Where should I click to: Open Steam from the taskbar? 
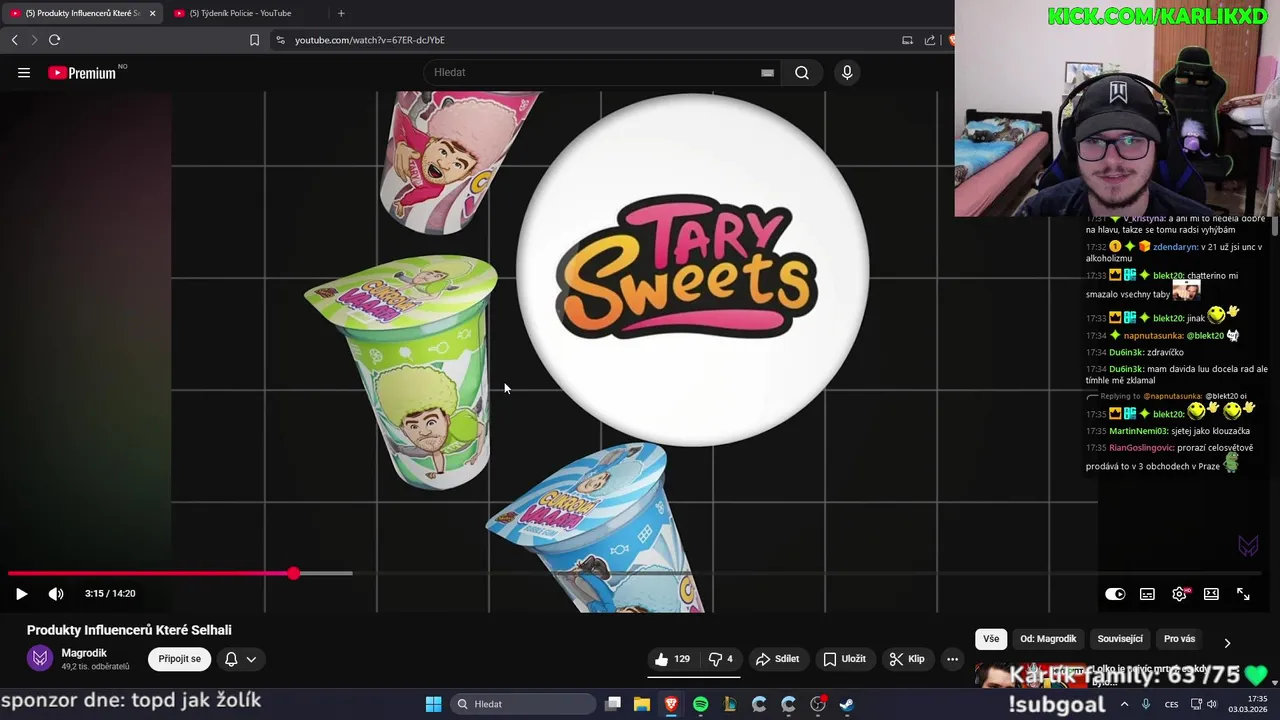click(847, 704)
